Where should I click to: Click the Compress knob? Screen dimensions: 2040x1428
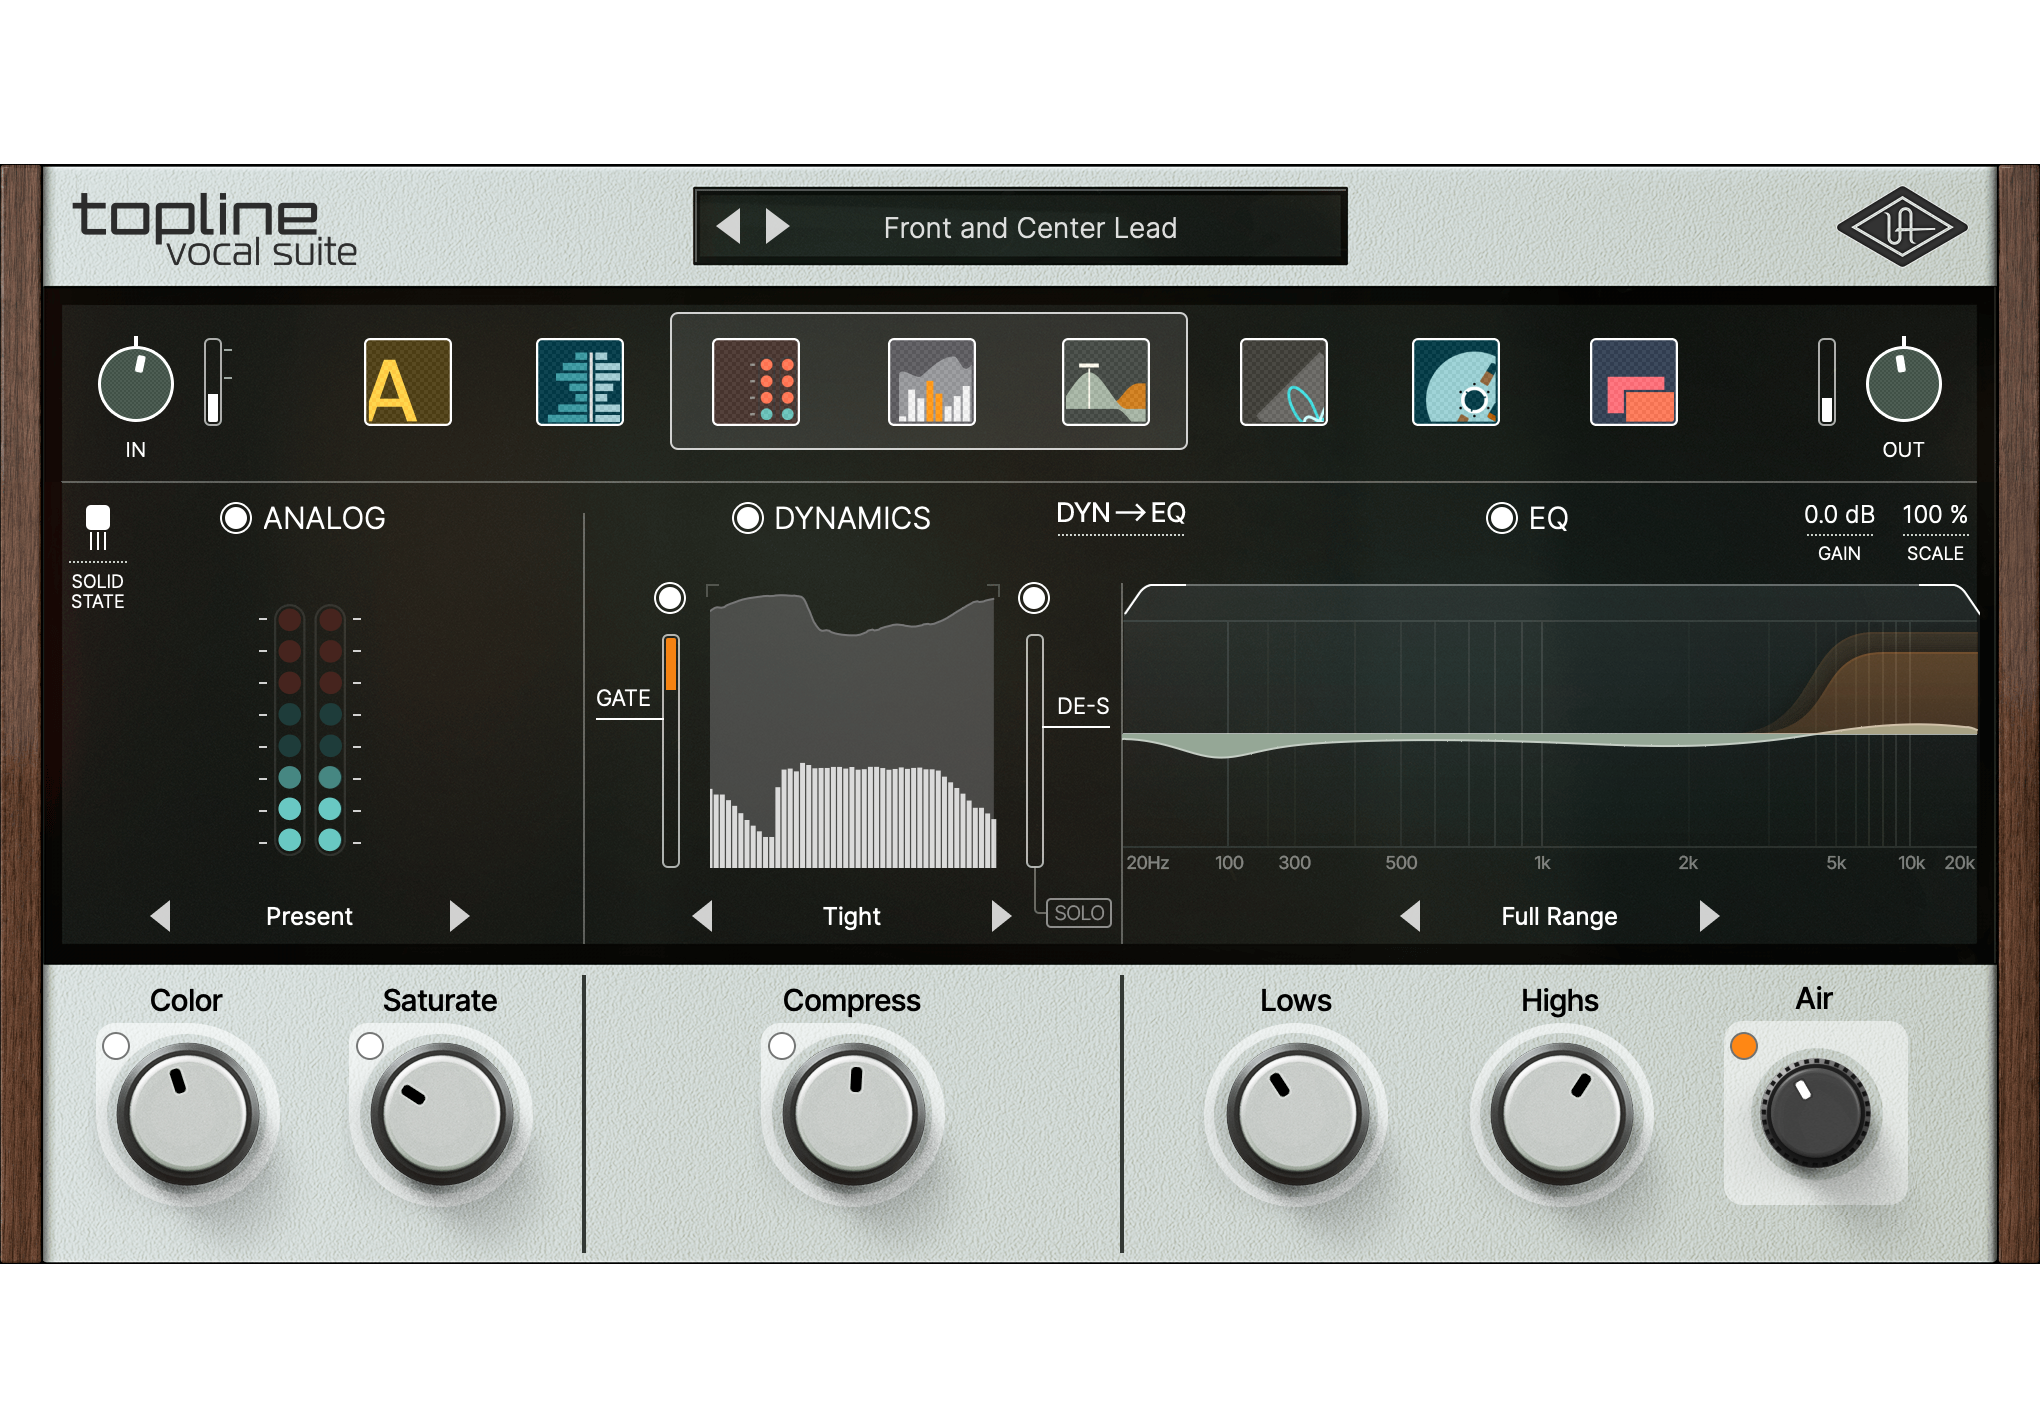click(854, 1114)
